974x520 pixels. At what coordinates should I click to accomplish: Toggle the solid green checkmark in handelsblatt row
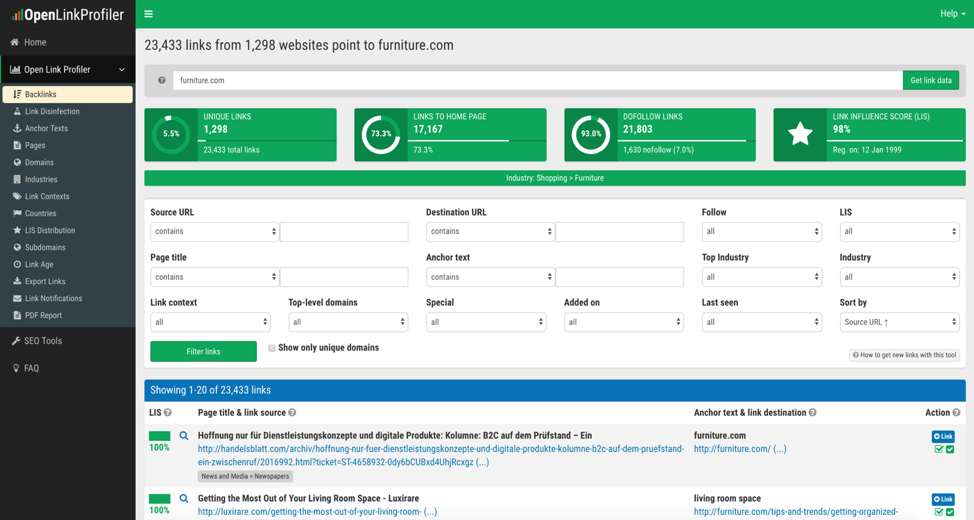tap(950, 449)
